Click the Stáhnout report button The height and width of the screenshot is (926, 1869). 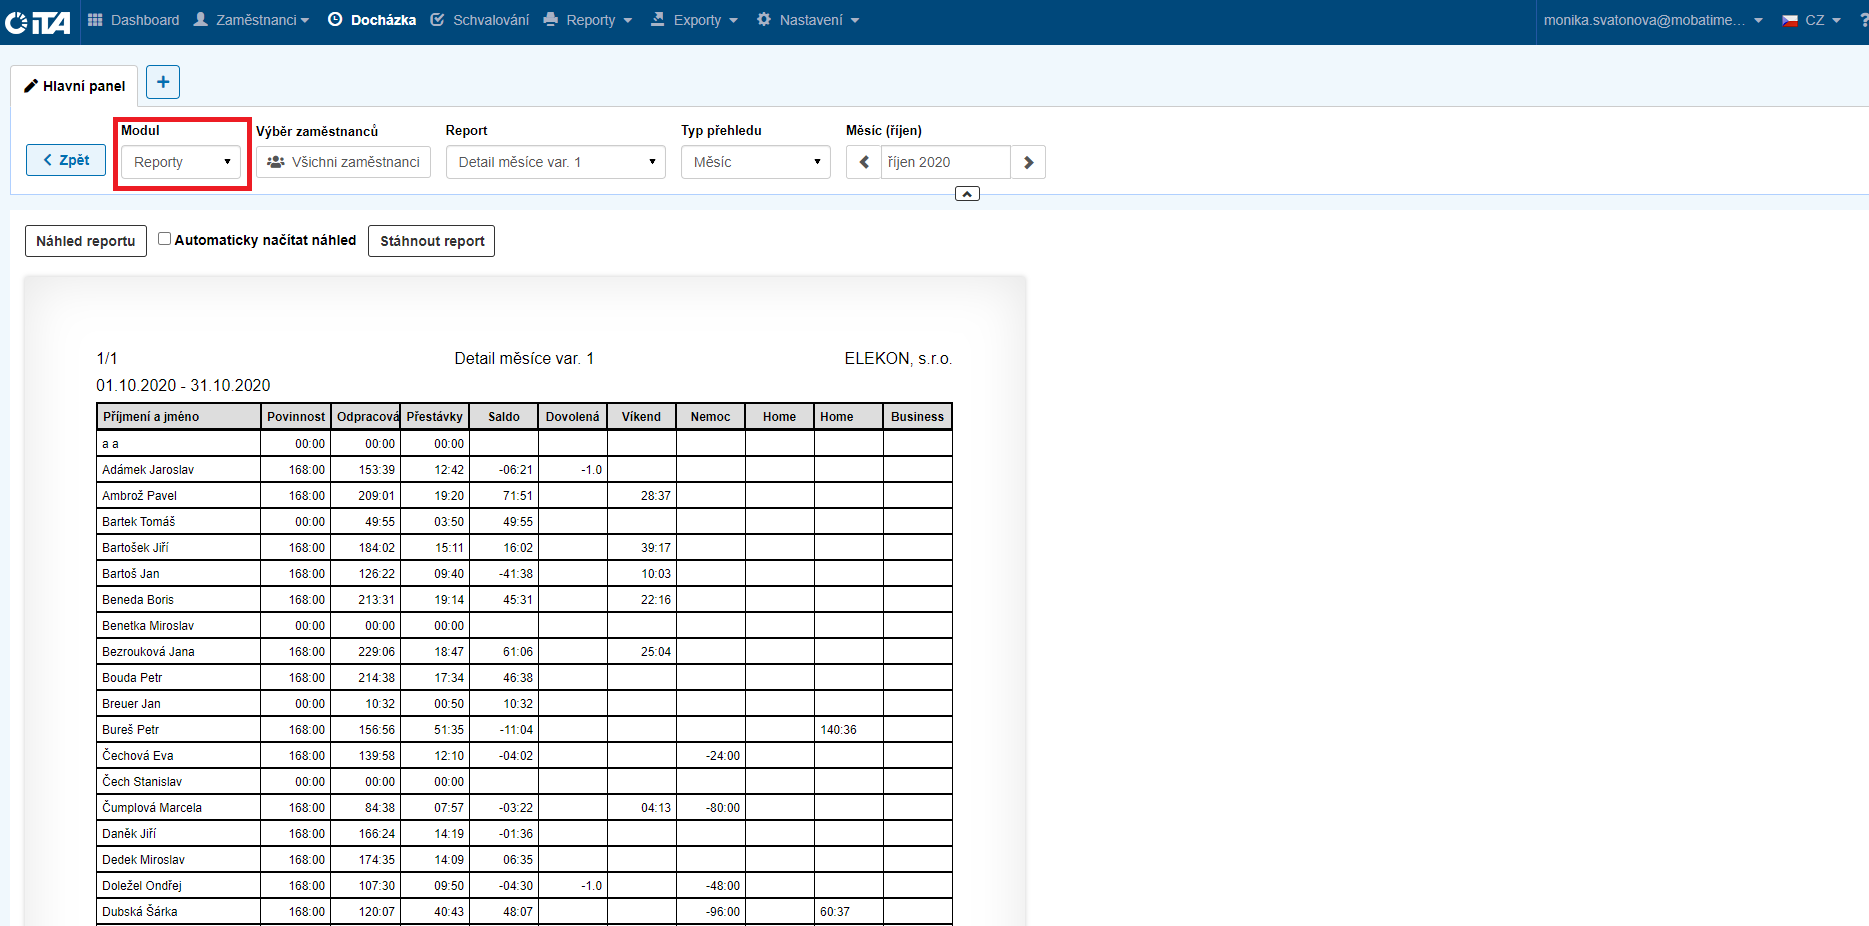[x=432, y=241]
